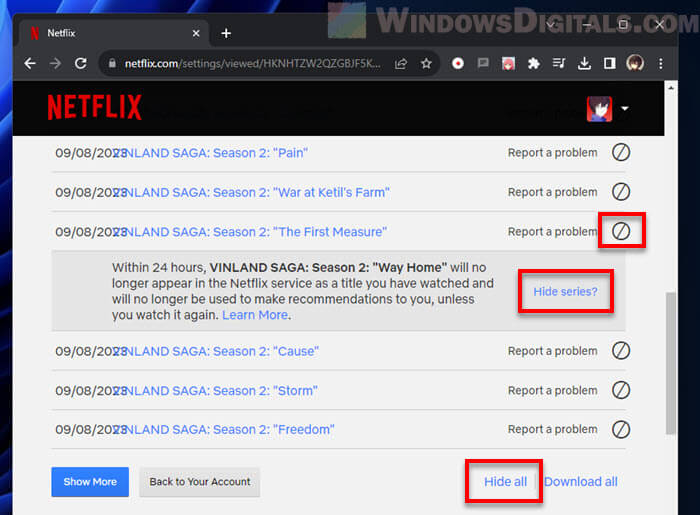Click Back to Your Account button
Viewport: 700px width, 515px height.
(200, 482)
